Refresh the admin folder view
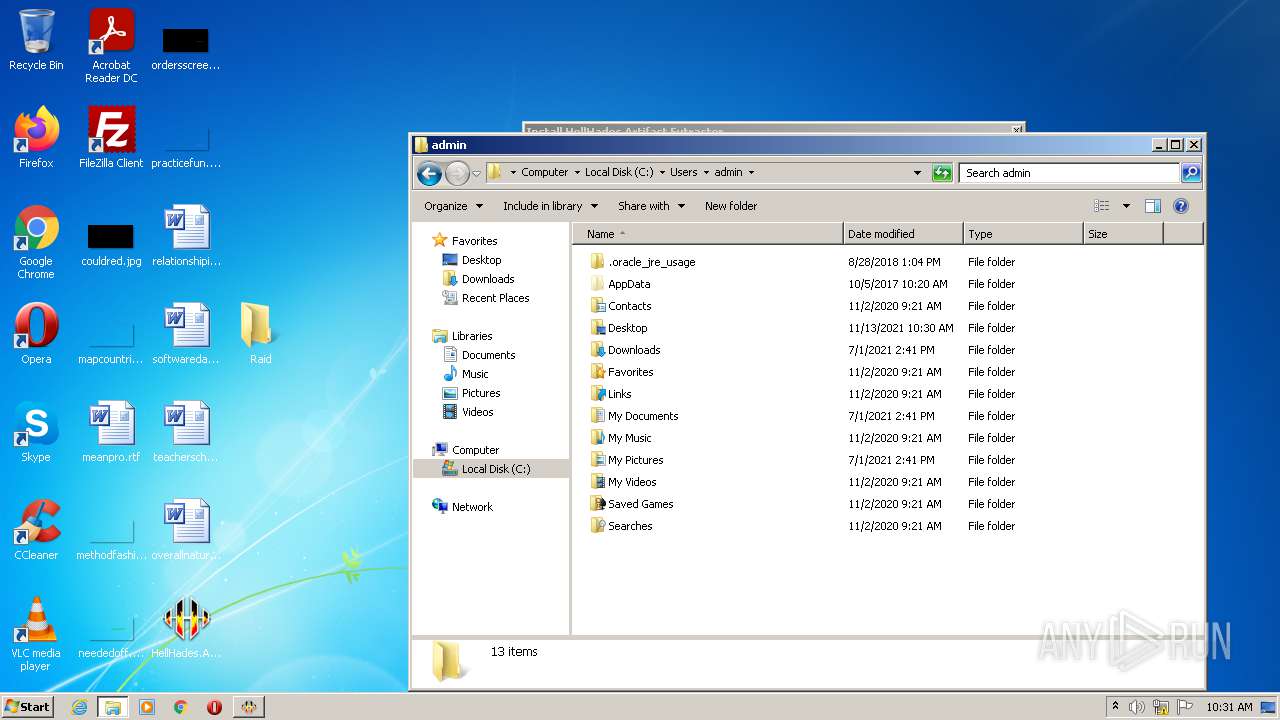The height and width of the screenshot is (720, 1280). [942, 173]
